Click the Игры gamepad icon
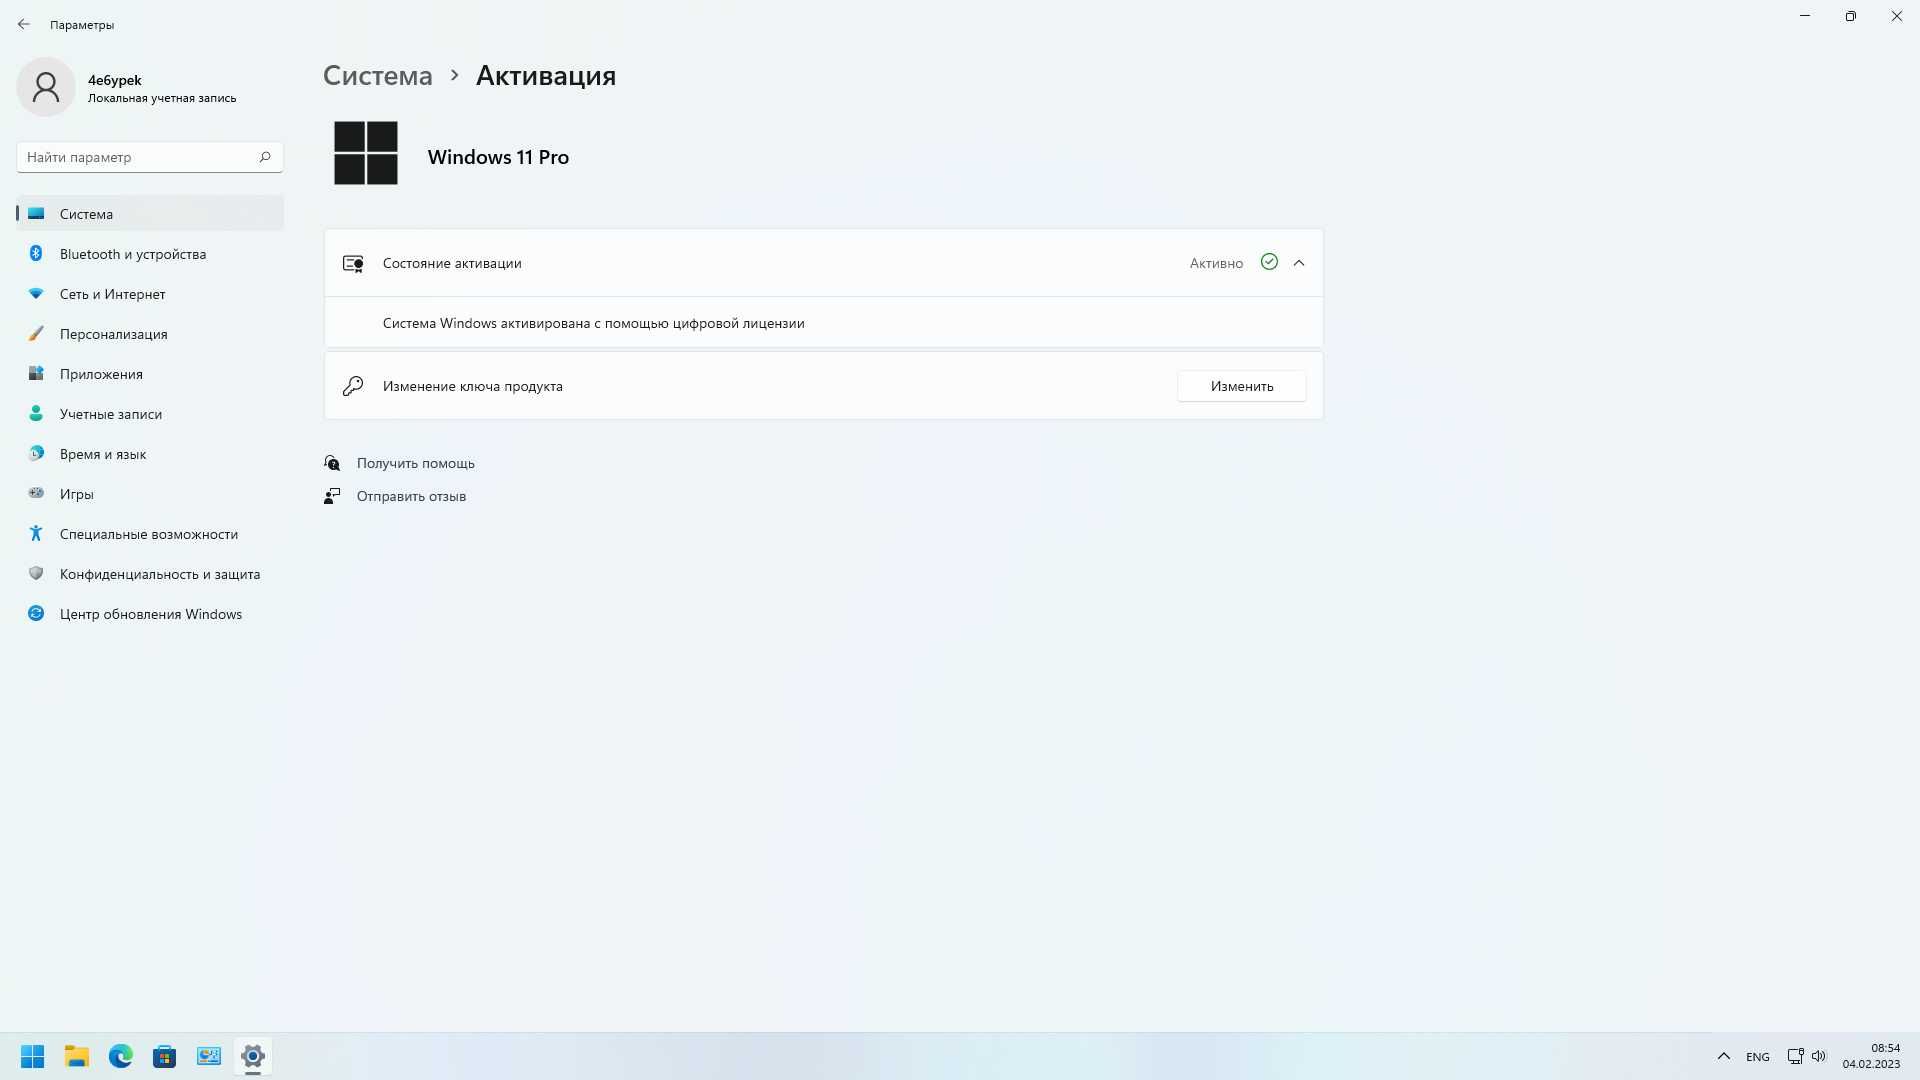The image size is (1920, 1080). pos(36,493)
